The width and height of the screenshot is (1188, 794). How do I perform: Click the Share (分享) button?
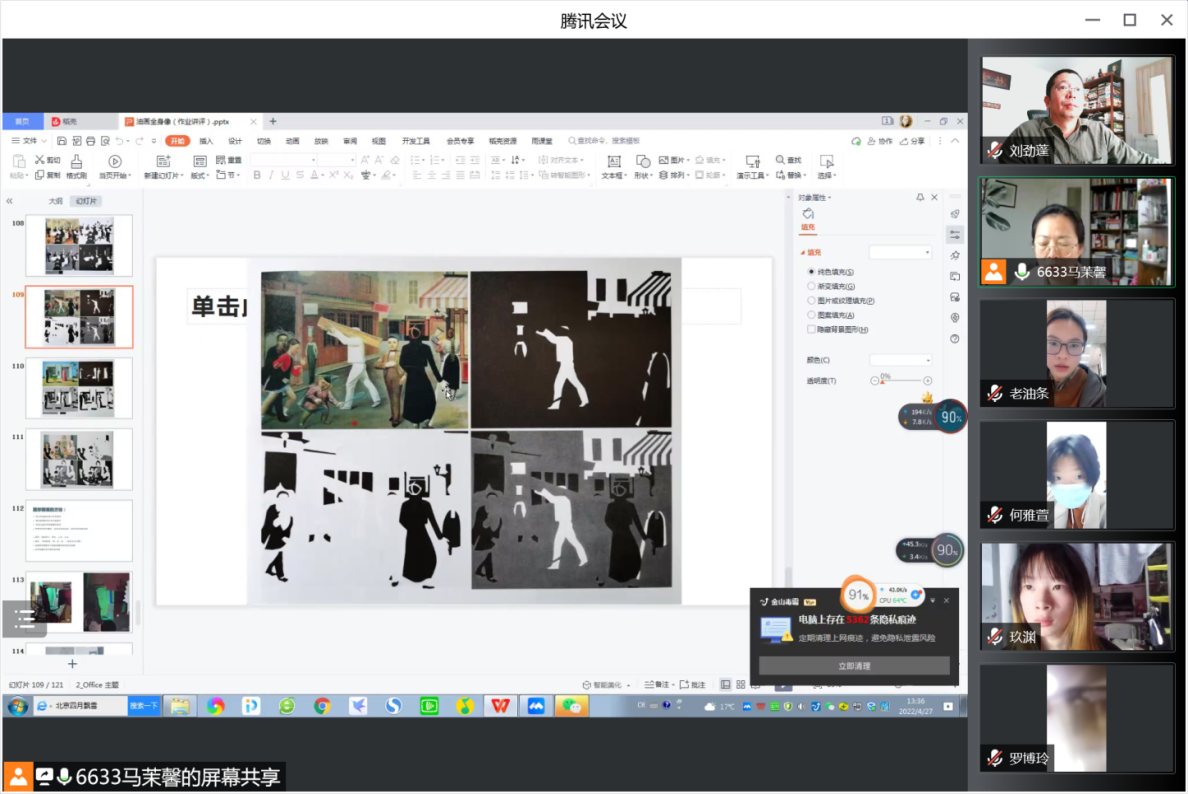(912, 141)
